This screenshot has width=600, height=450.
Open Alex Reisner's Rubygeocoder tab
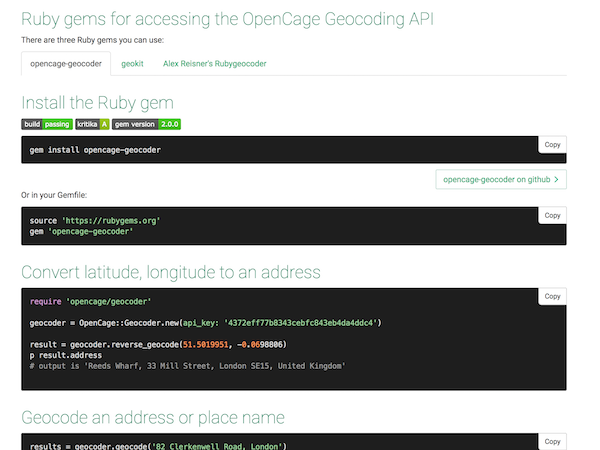click(x=215, y=64)
